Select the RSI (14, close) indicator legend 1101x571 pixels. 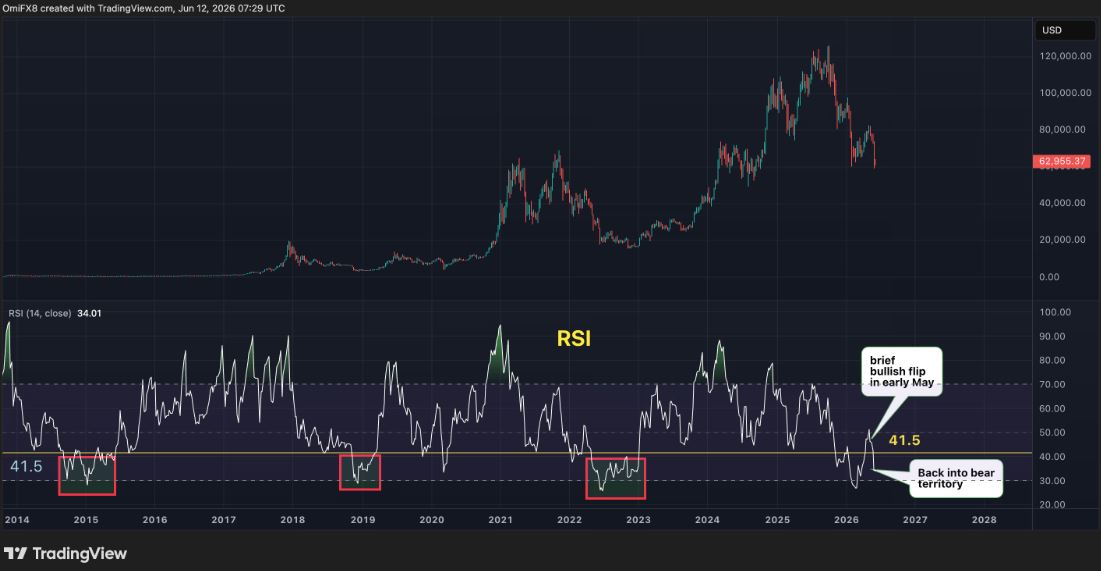coord(39,313)
